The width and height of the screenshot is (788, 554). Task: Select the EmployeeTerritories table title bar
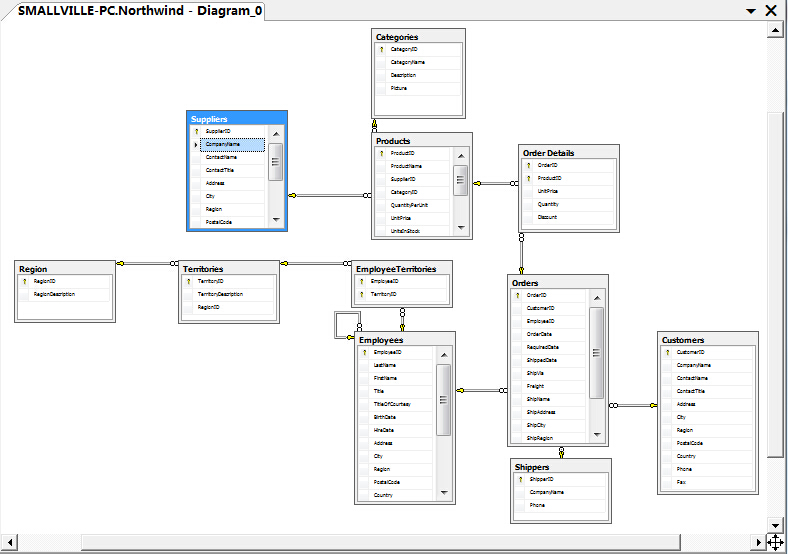click(402, 269)
